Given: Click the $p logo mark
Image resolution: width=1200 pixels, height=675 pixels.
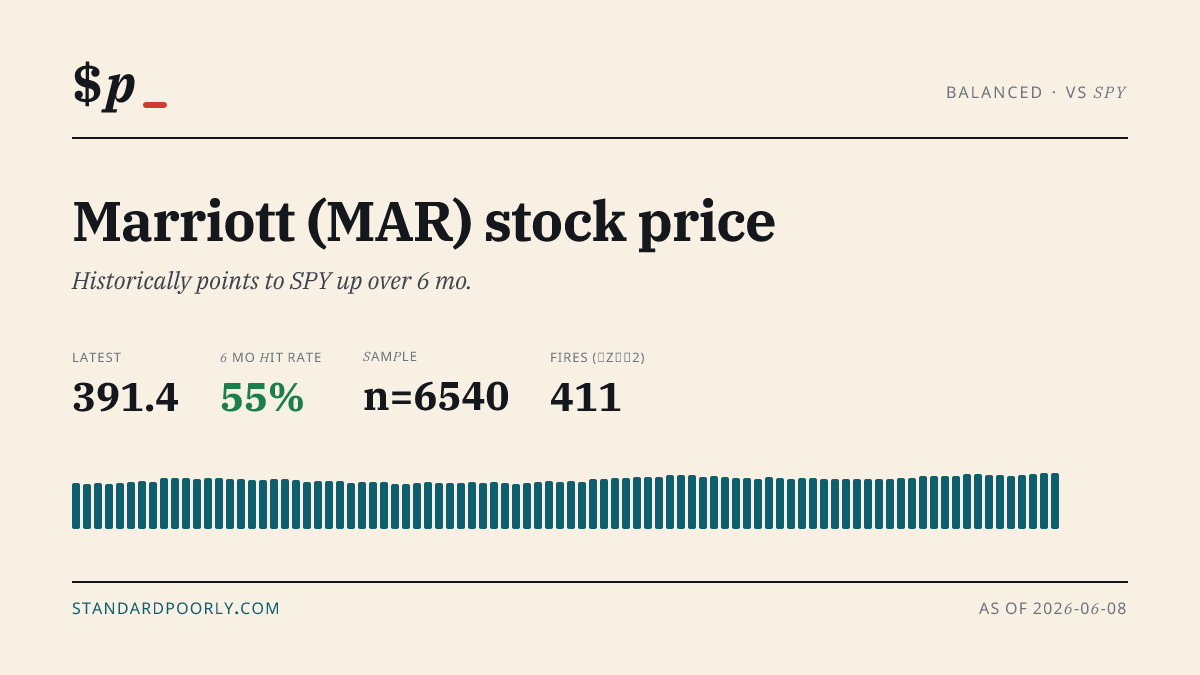Looking at the screenshot, I should tap(104, 85).
